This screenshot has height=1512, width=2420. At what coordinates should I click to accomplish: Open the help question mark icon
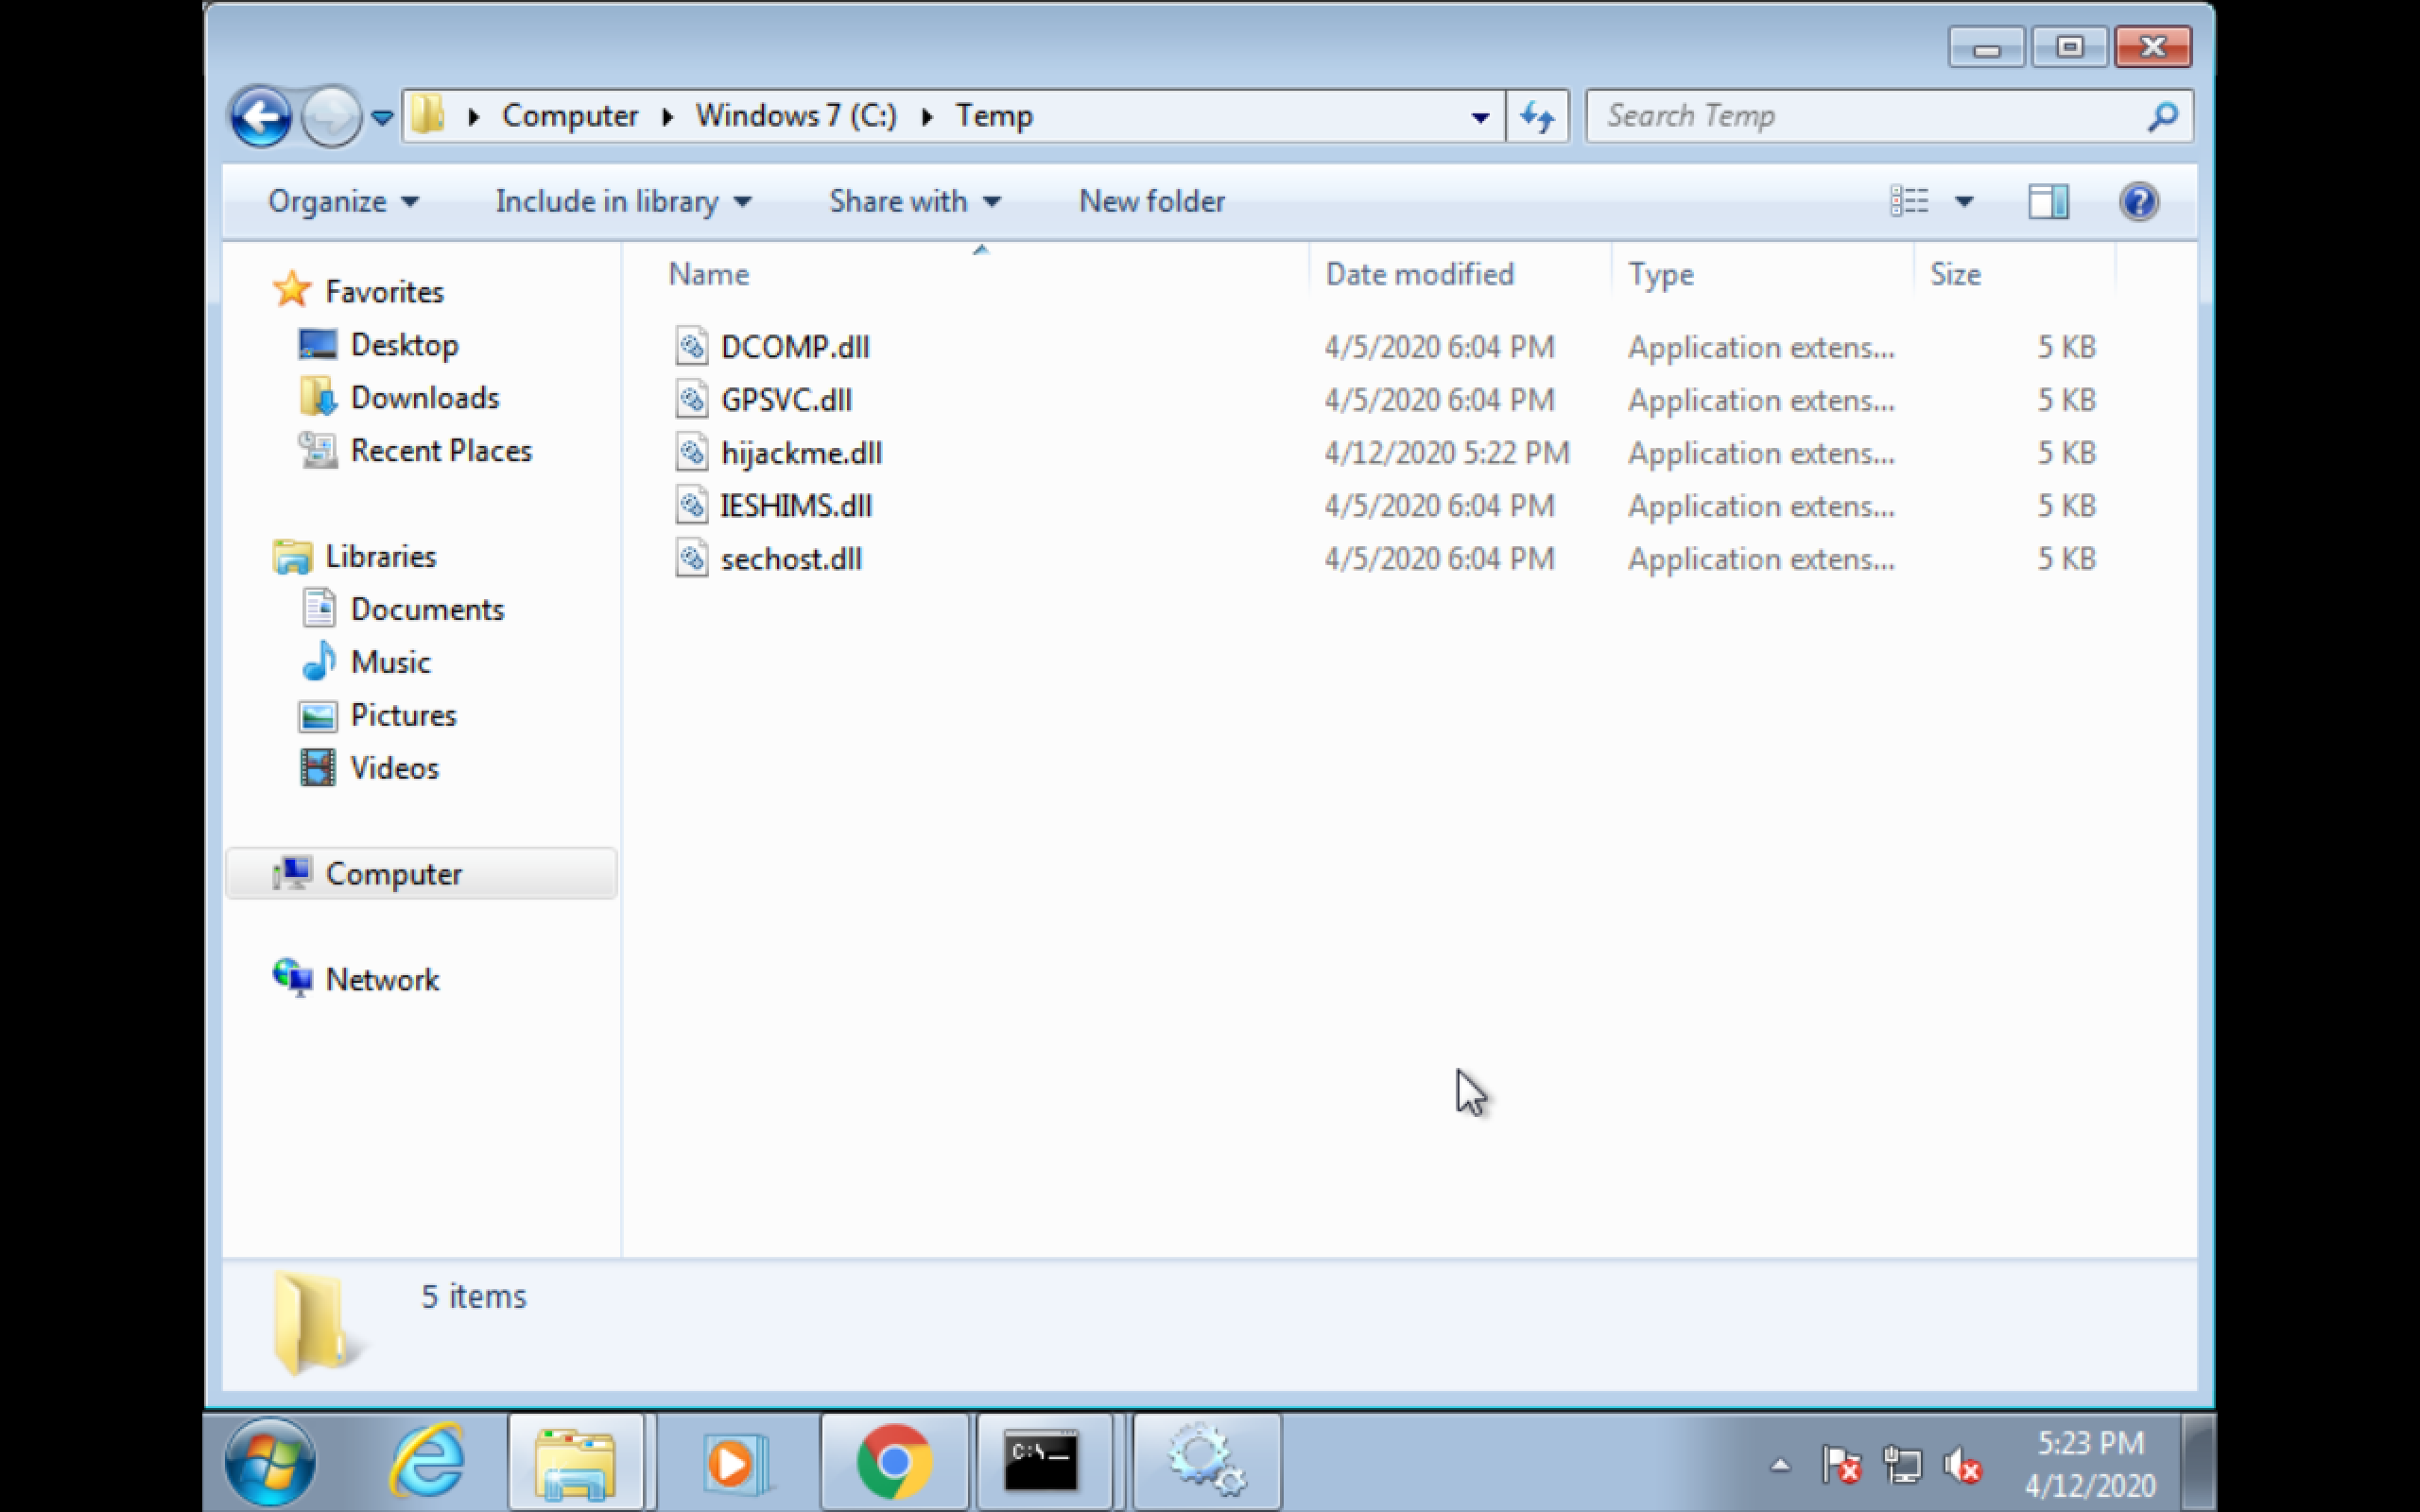point(2138,202)
